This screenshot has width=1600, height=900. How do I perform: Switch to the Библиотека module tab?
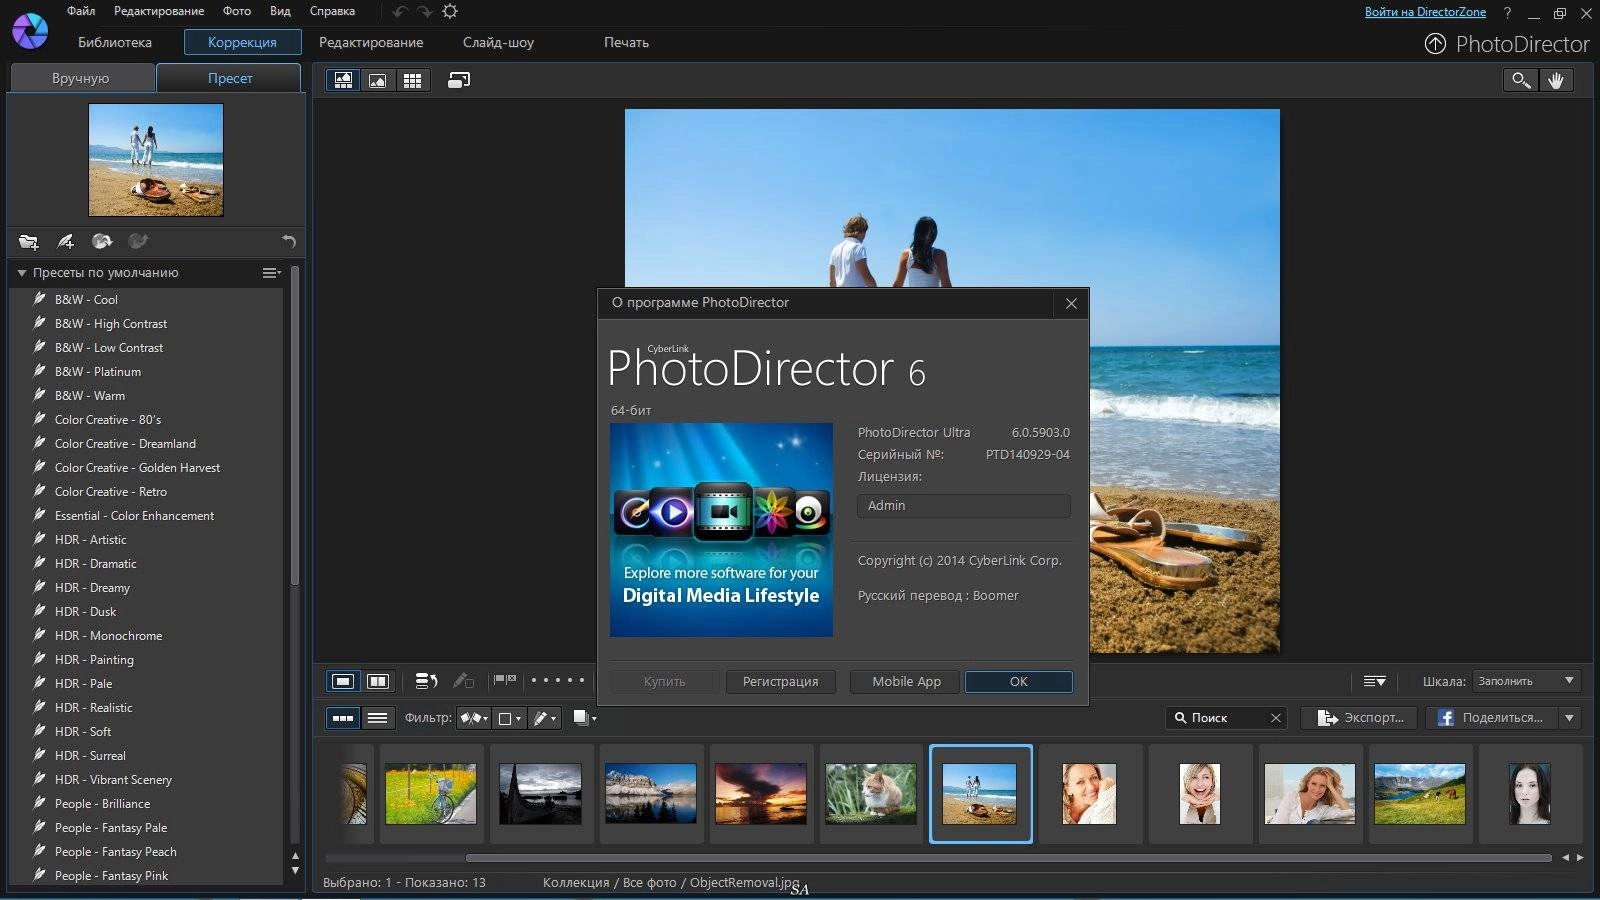tap(115, 42)
